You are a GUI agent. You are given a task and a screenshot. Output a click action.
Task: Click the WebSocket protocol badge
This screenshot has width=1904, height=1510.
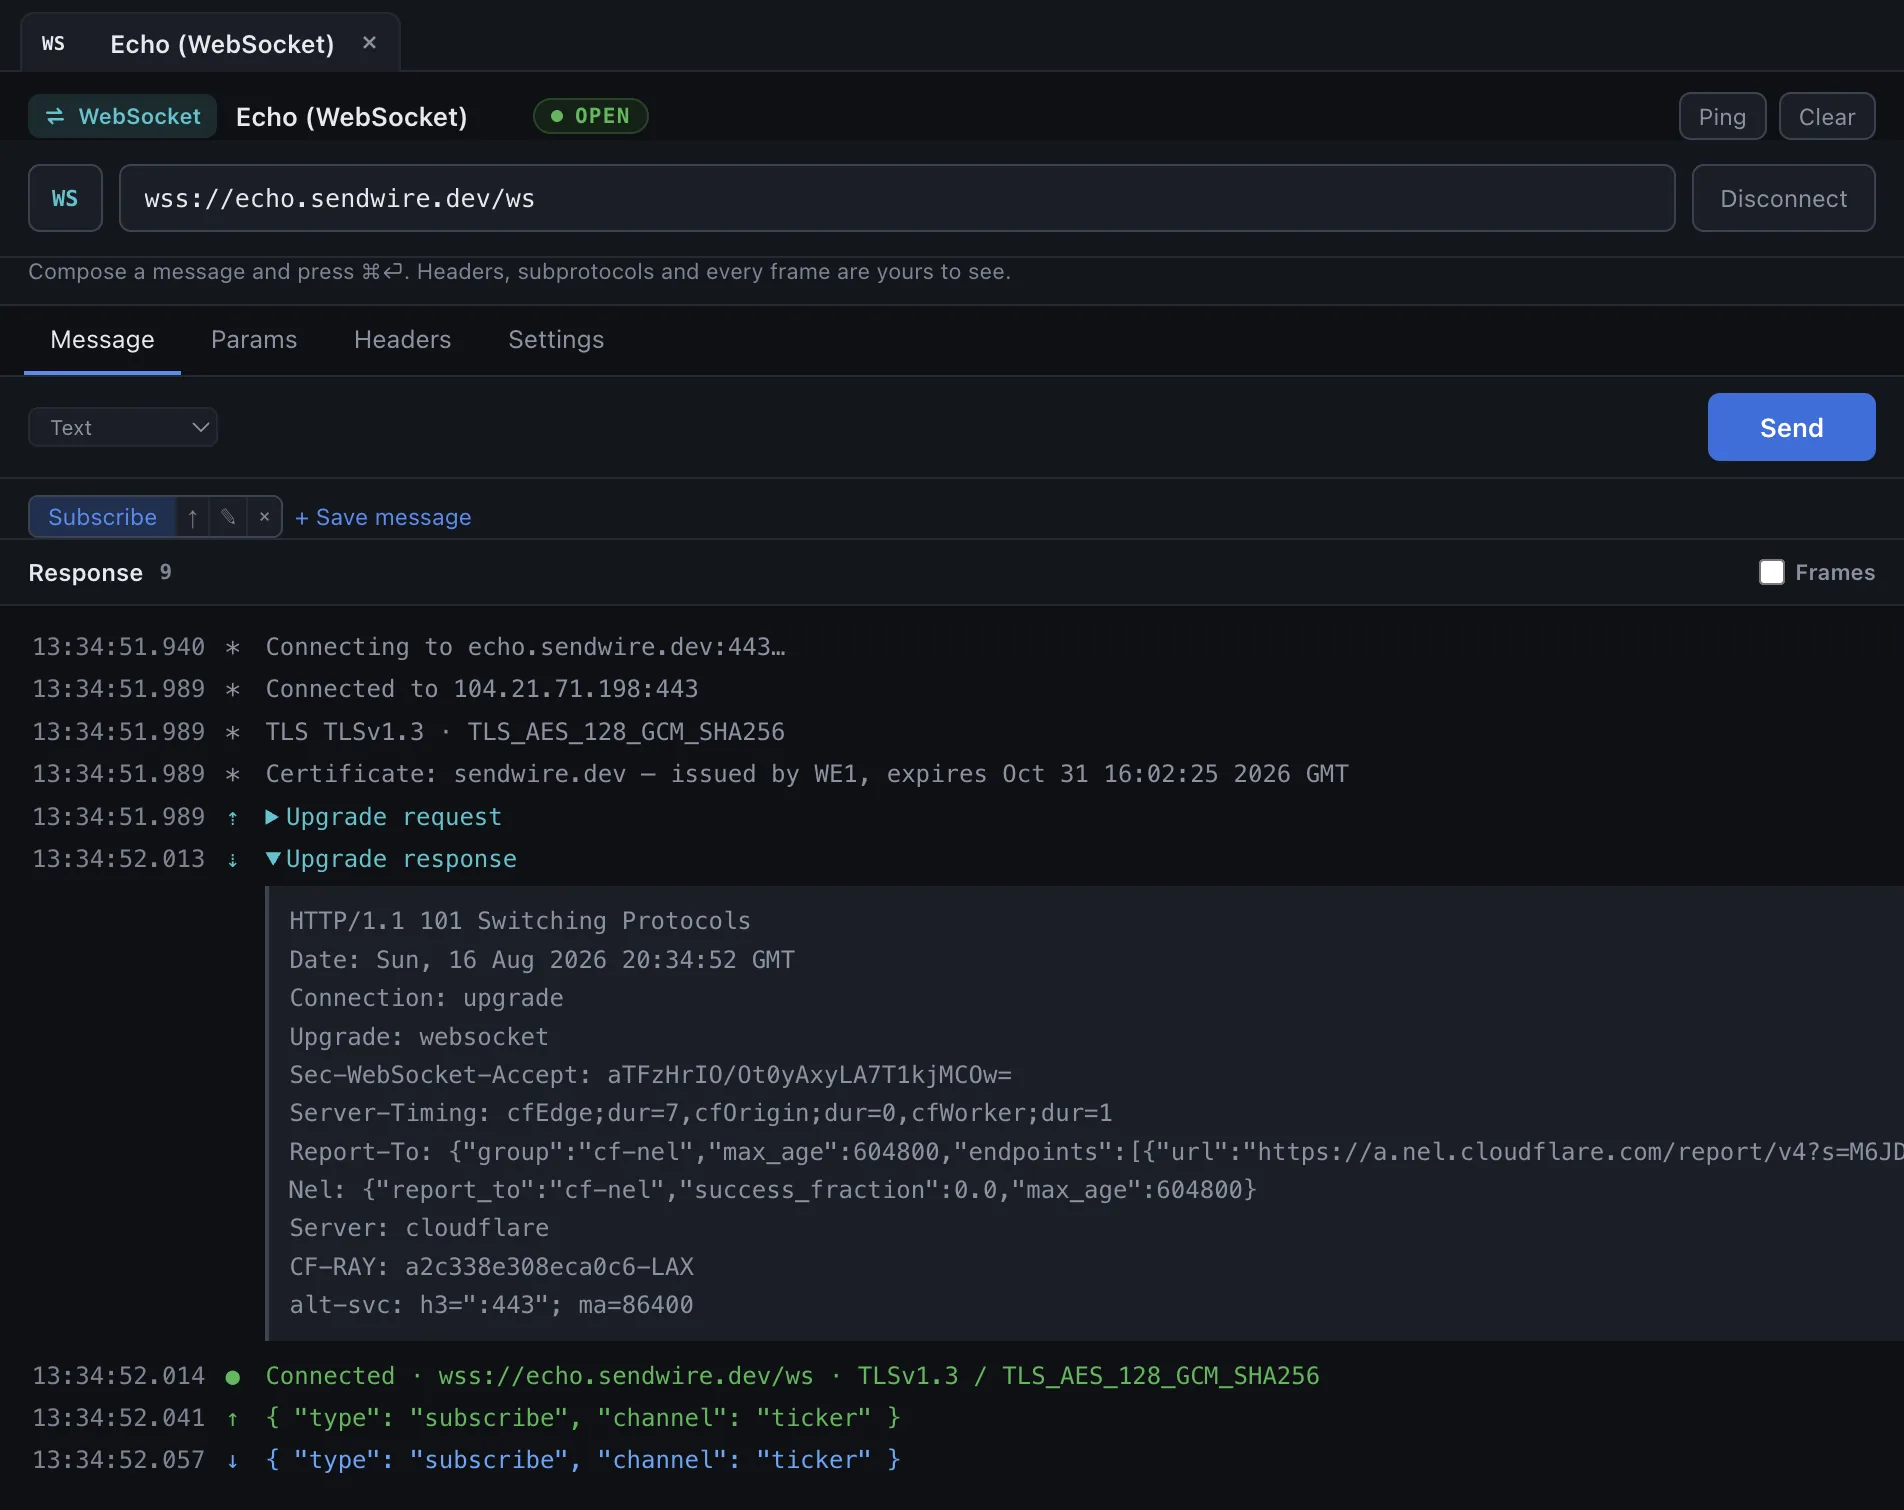point(123,116)
